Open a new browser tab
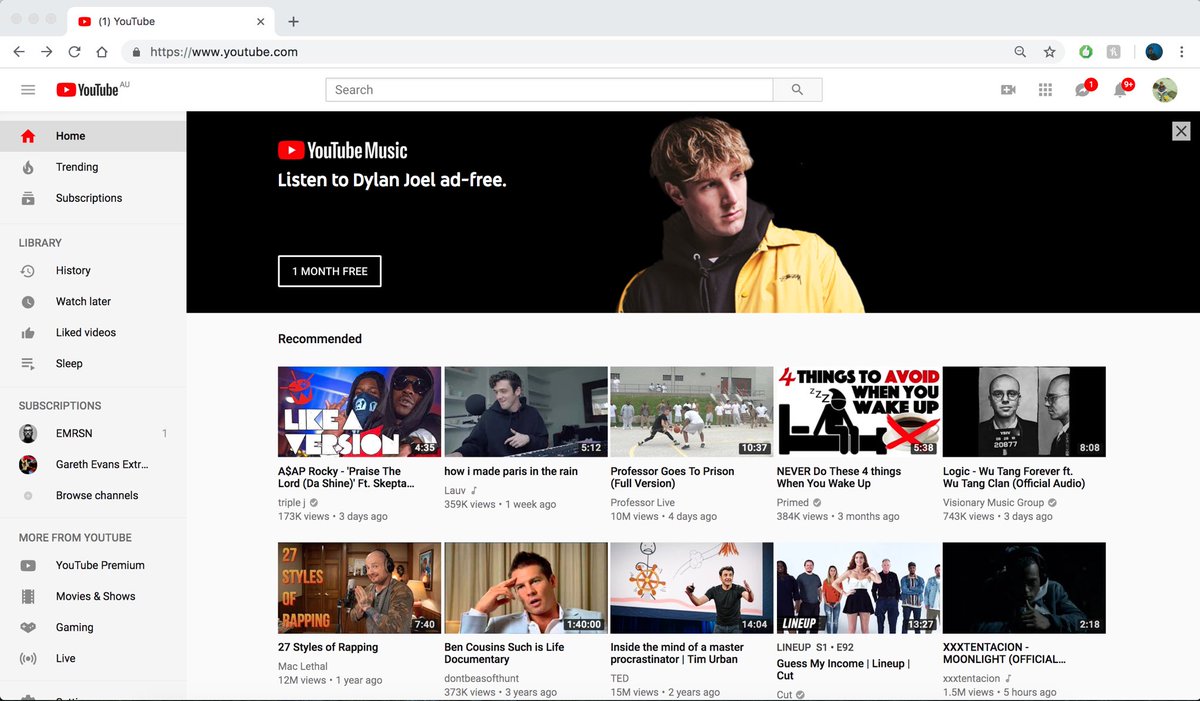This screenshot has height=701, width=1200. pyautogui.click(x=293, y=22)
